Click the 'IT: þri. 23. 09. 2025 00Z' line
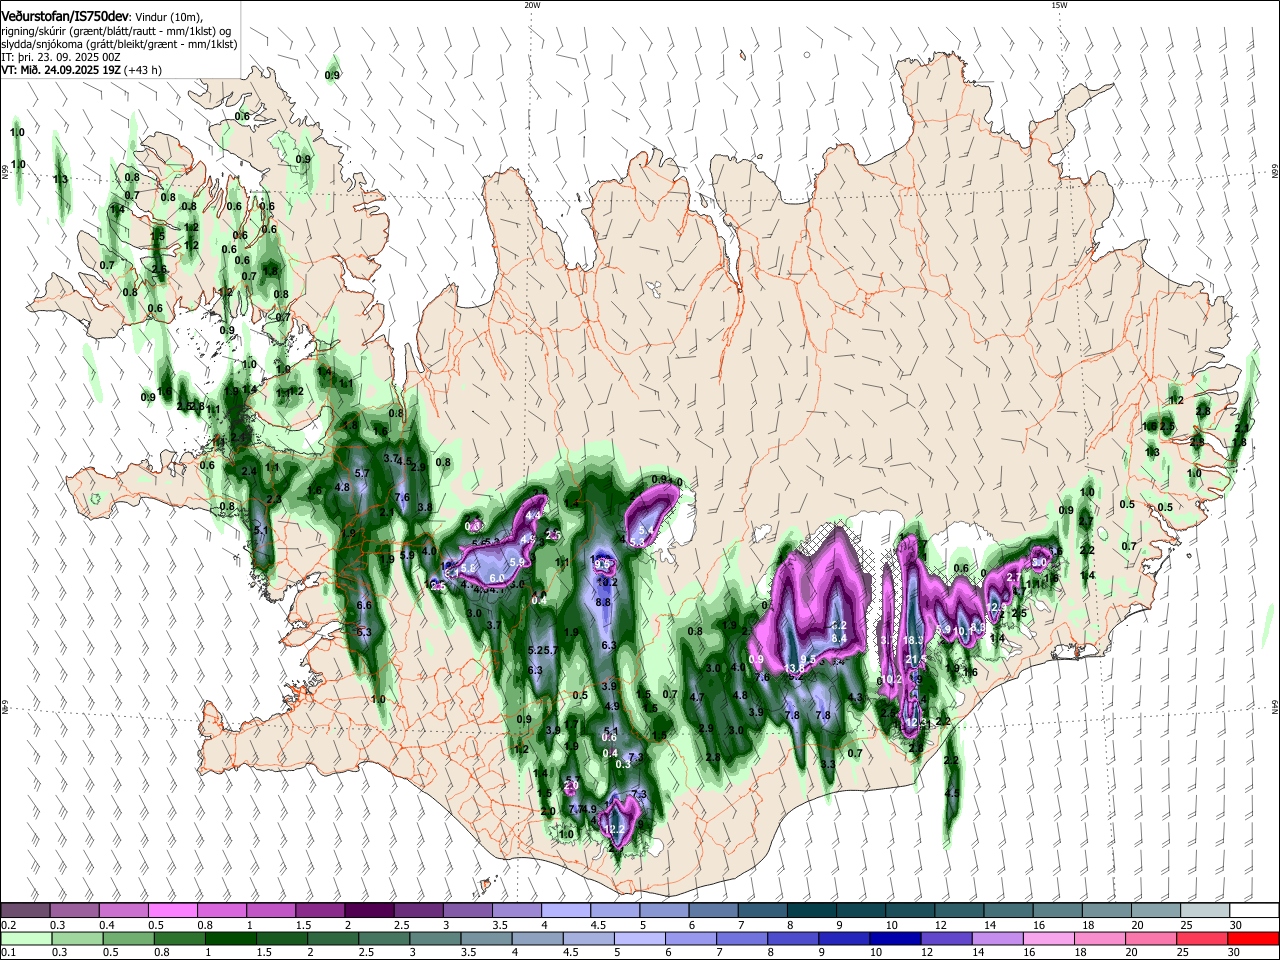Viewport: 1280px width, 960px height. [61, 57]
